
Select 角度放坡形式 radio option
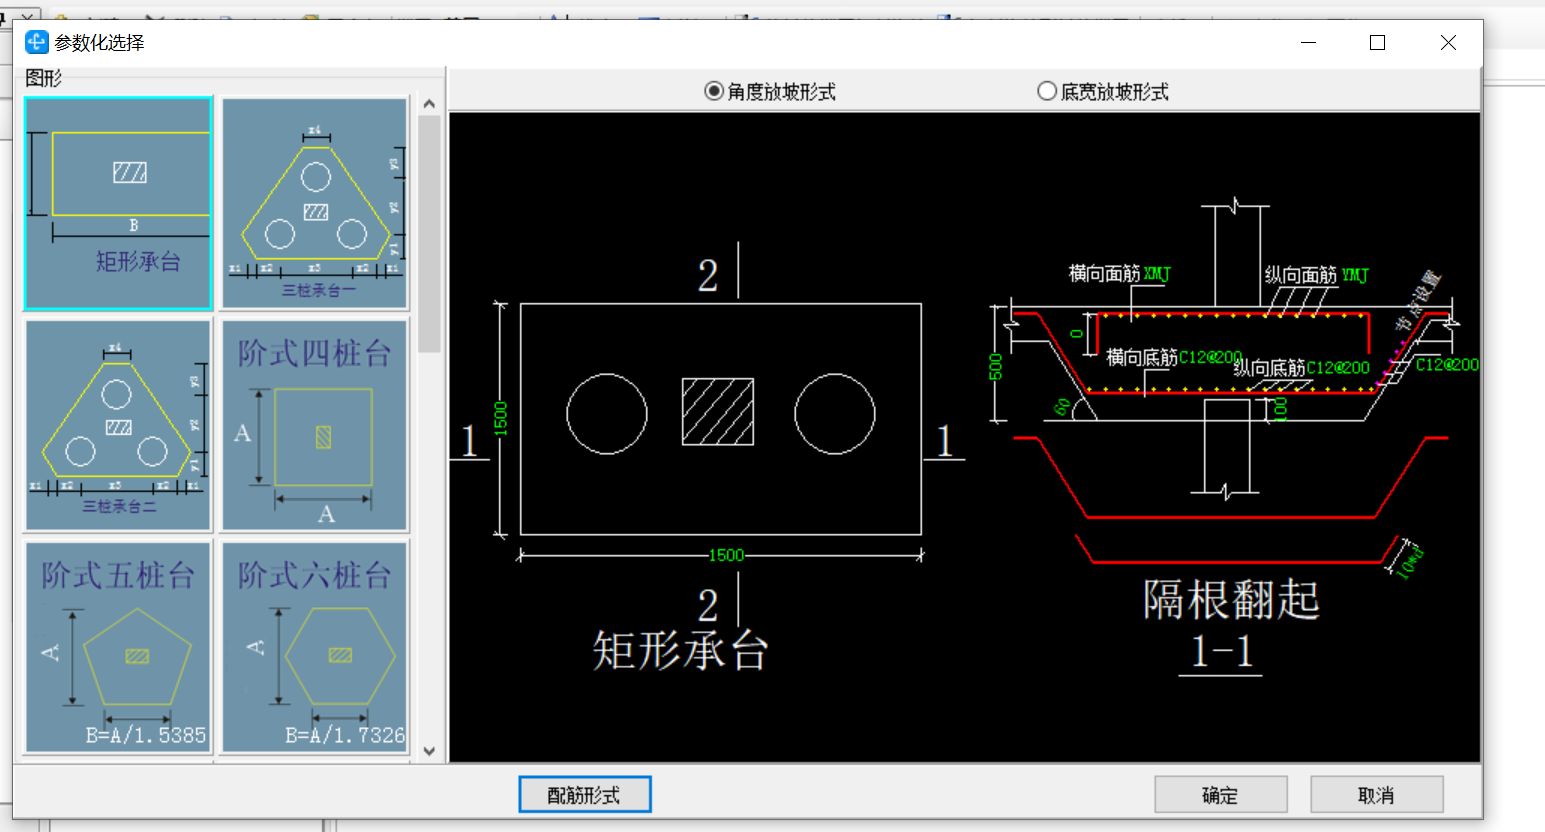(x=770, y=91)
